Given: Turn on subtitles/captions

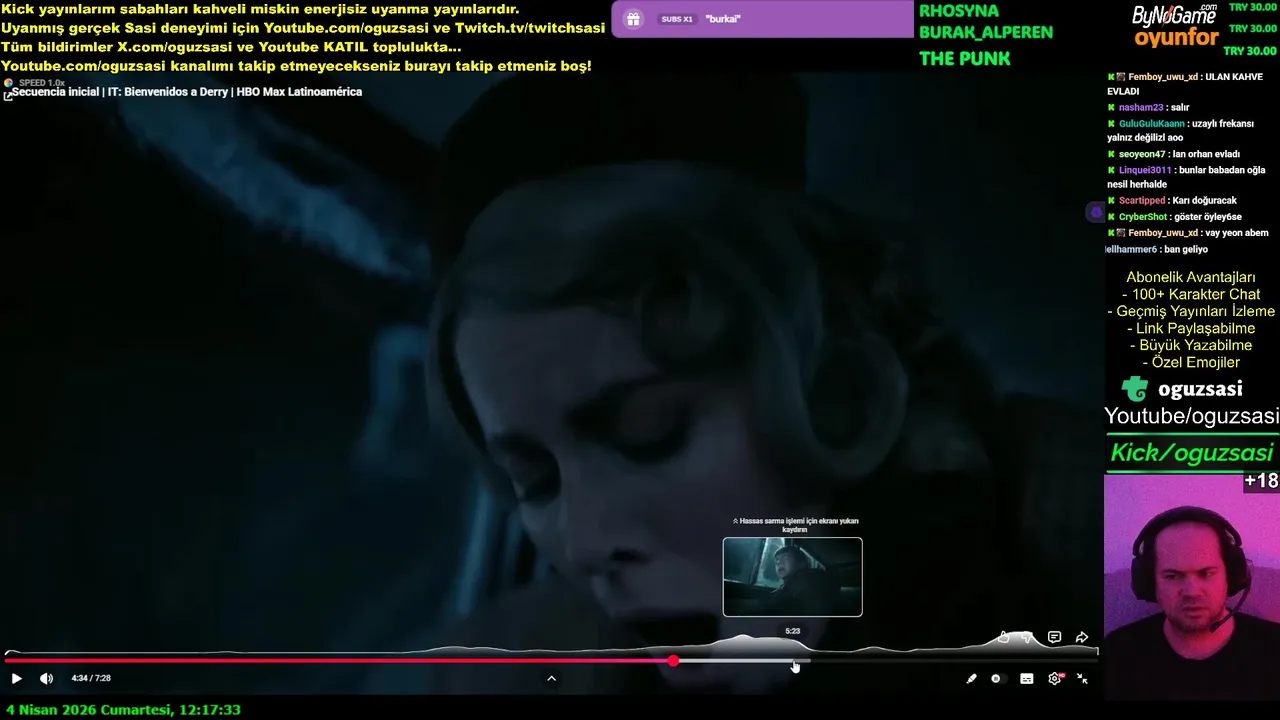Looking at the screenshot, I should pos(1026,678).
